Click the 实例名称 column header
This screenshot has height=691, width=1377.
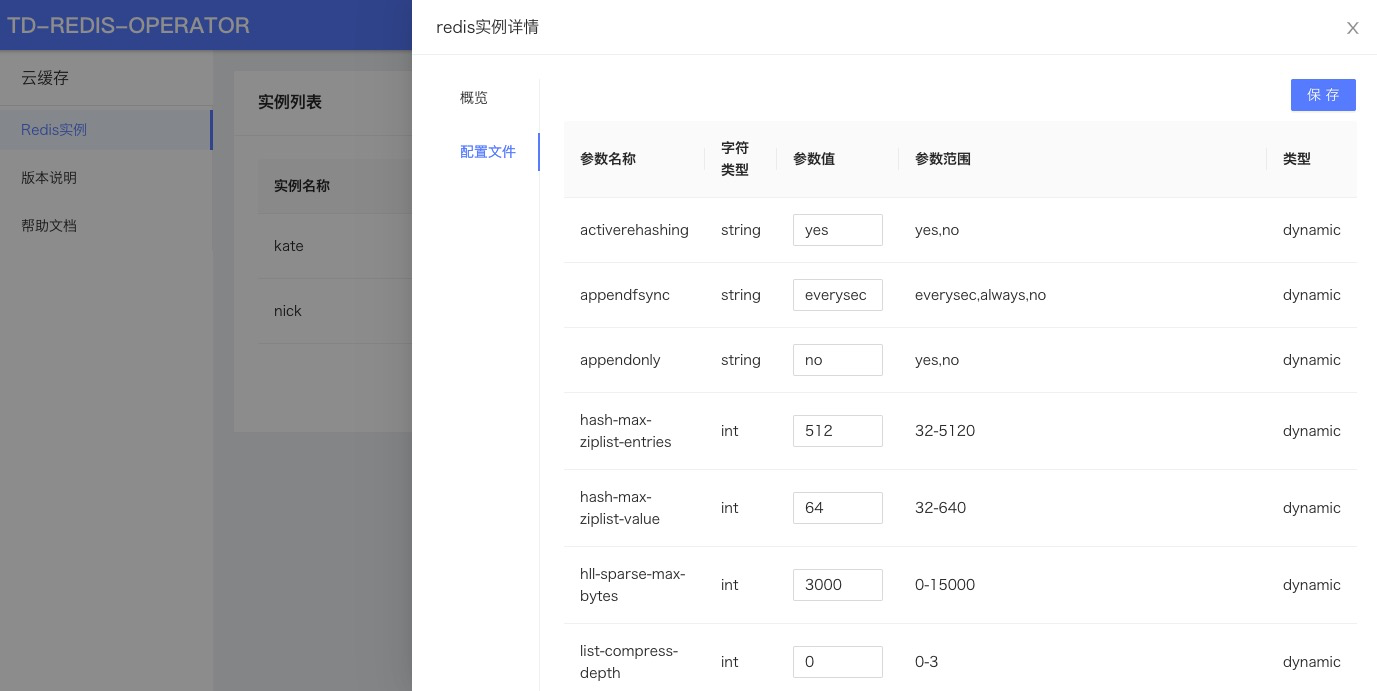click(x=302, y=186)
